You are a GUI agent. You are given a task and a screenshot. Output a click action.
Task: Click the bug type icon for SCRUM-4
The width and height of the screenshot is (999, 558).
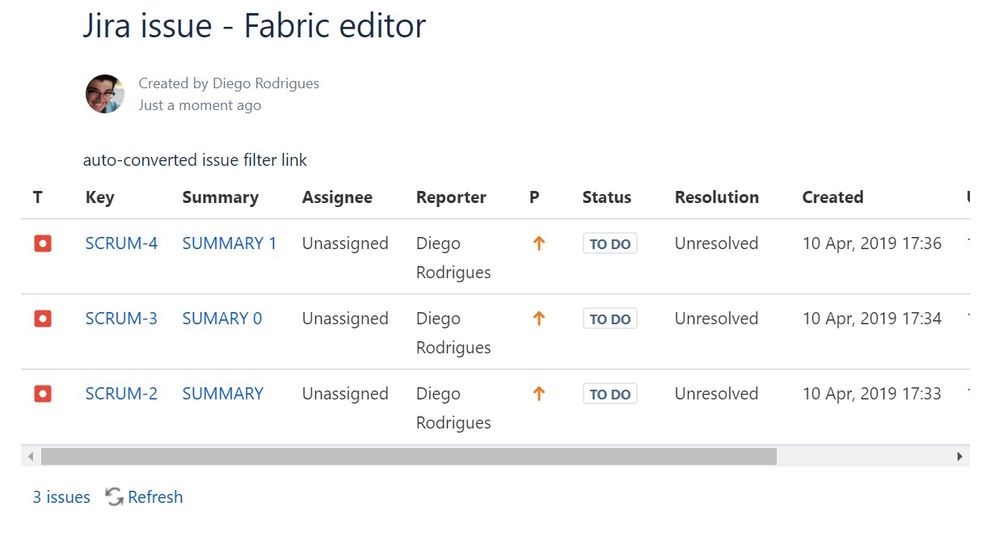click(43, 243)
